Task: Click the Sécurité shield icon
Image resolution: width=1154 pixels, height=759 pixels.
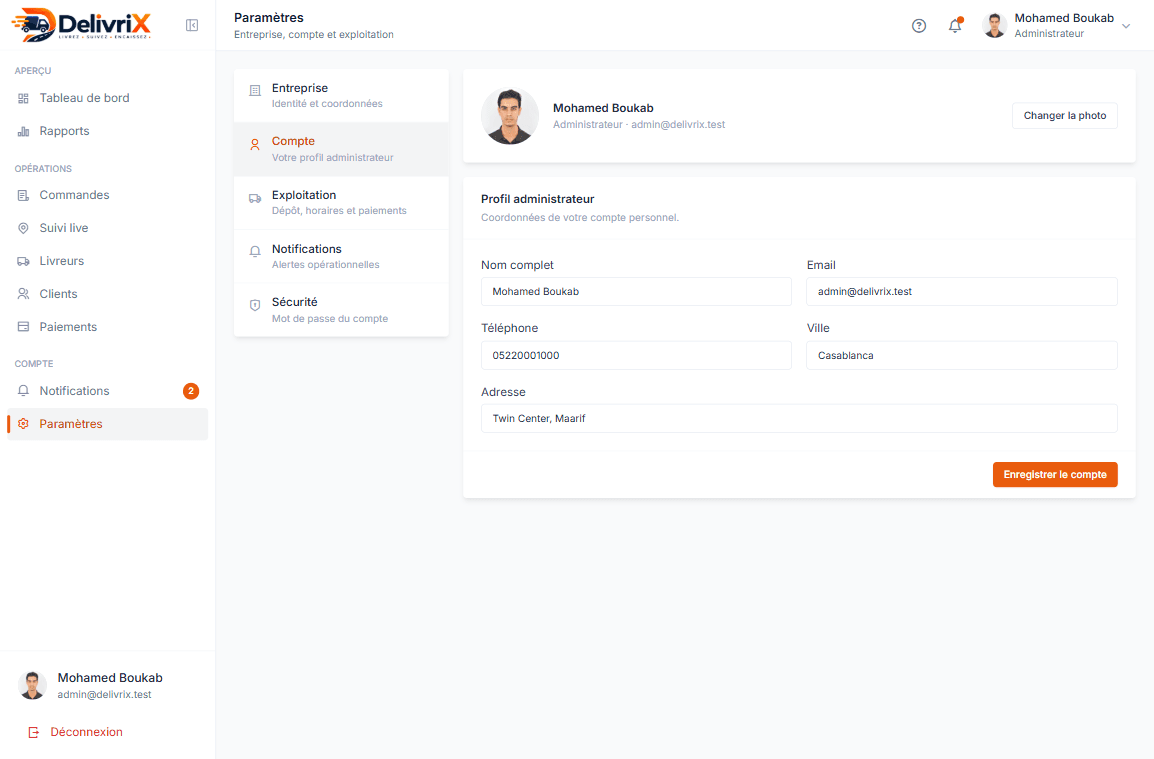Action: point(255,306)
